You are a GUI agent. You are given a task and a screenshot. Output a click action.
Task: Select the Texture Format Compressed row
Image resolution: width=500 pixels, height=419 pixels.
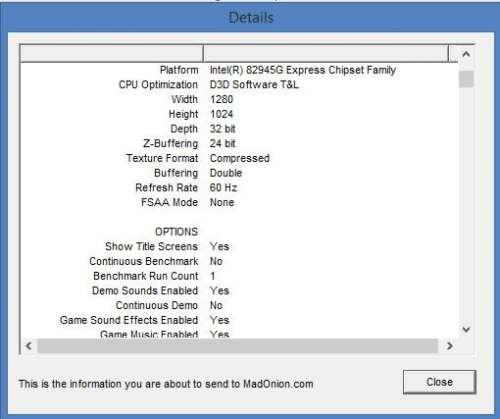click(239, 158)
